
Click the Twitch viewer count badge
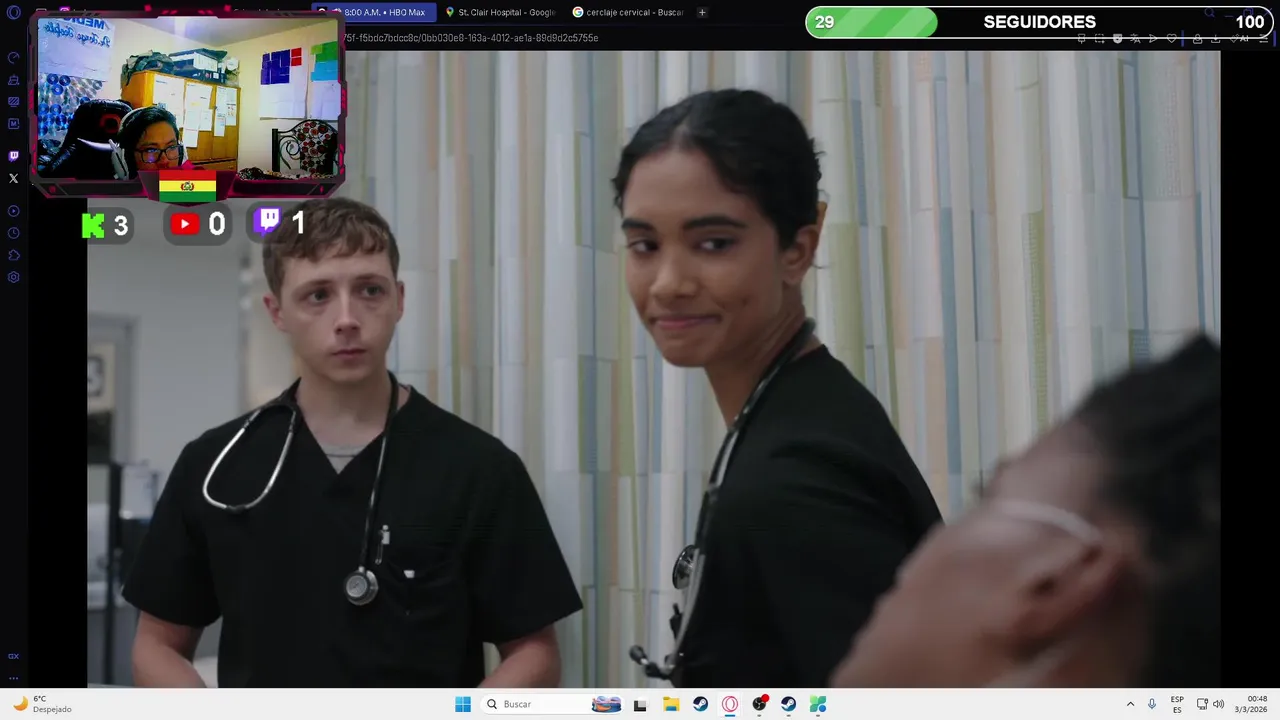point(279,222)
